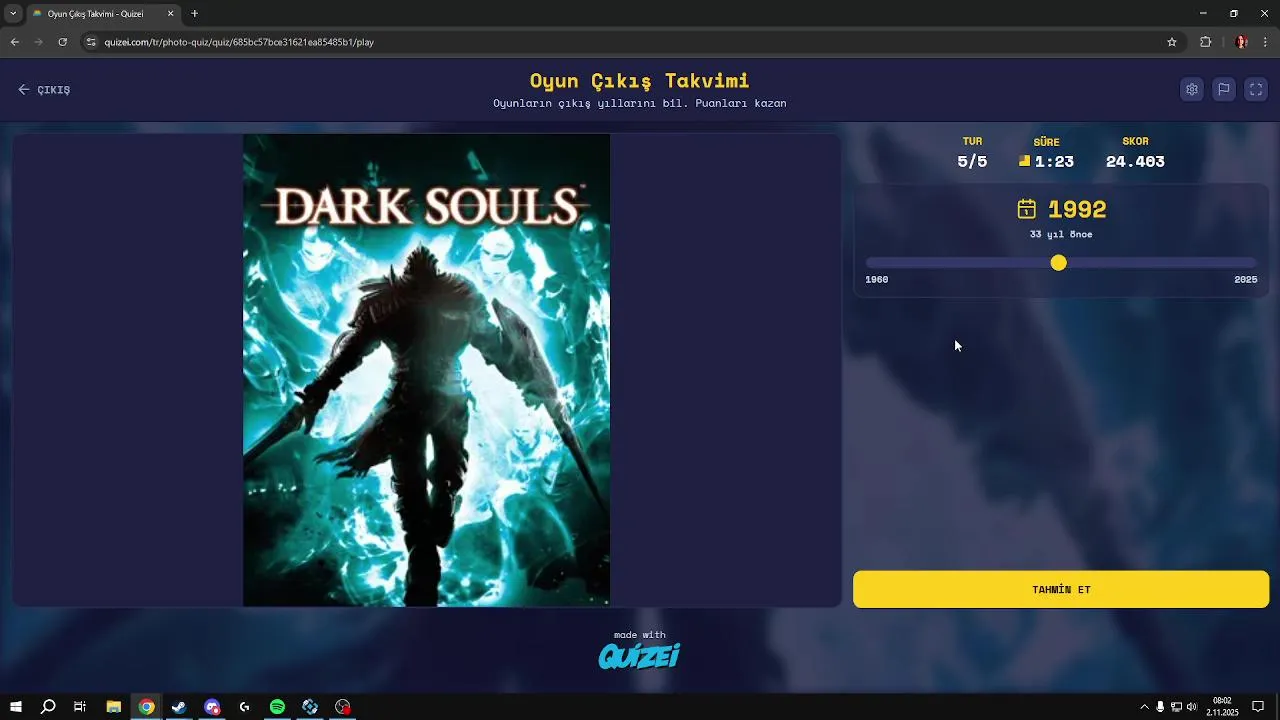Viewport: 1280px width, 720px height.
Task: Open Windows taskbar search
Action: point(48,707)
